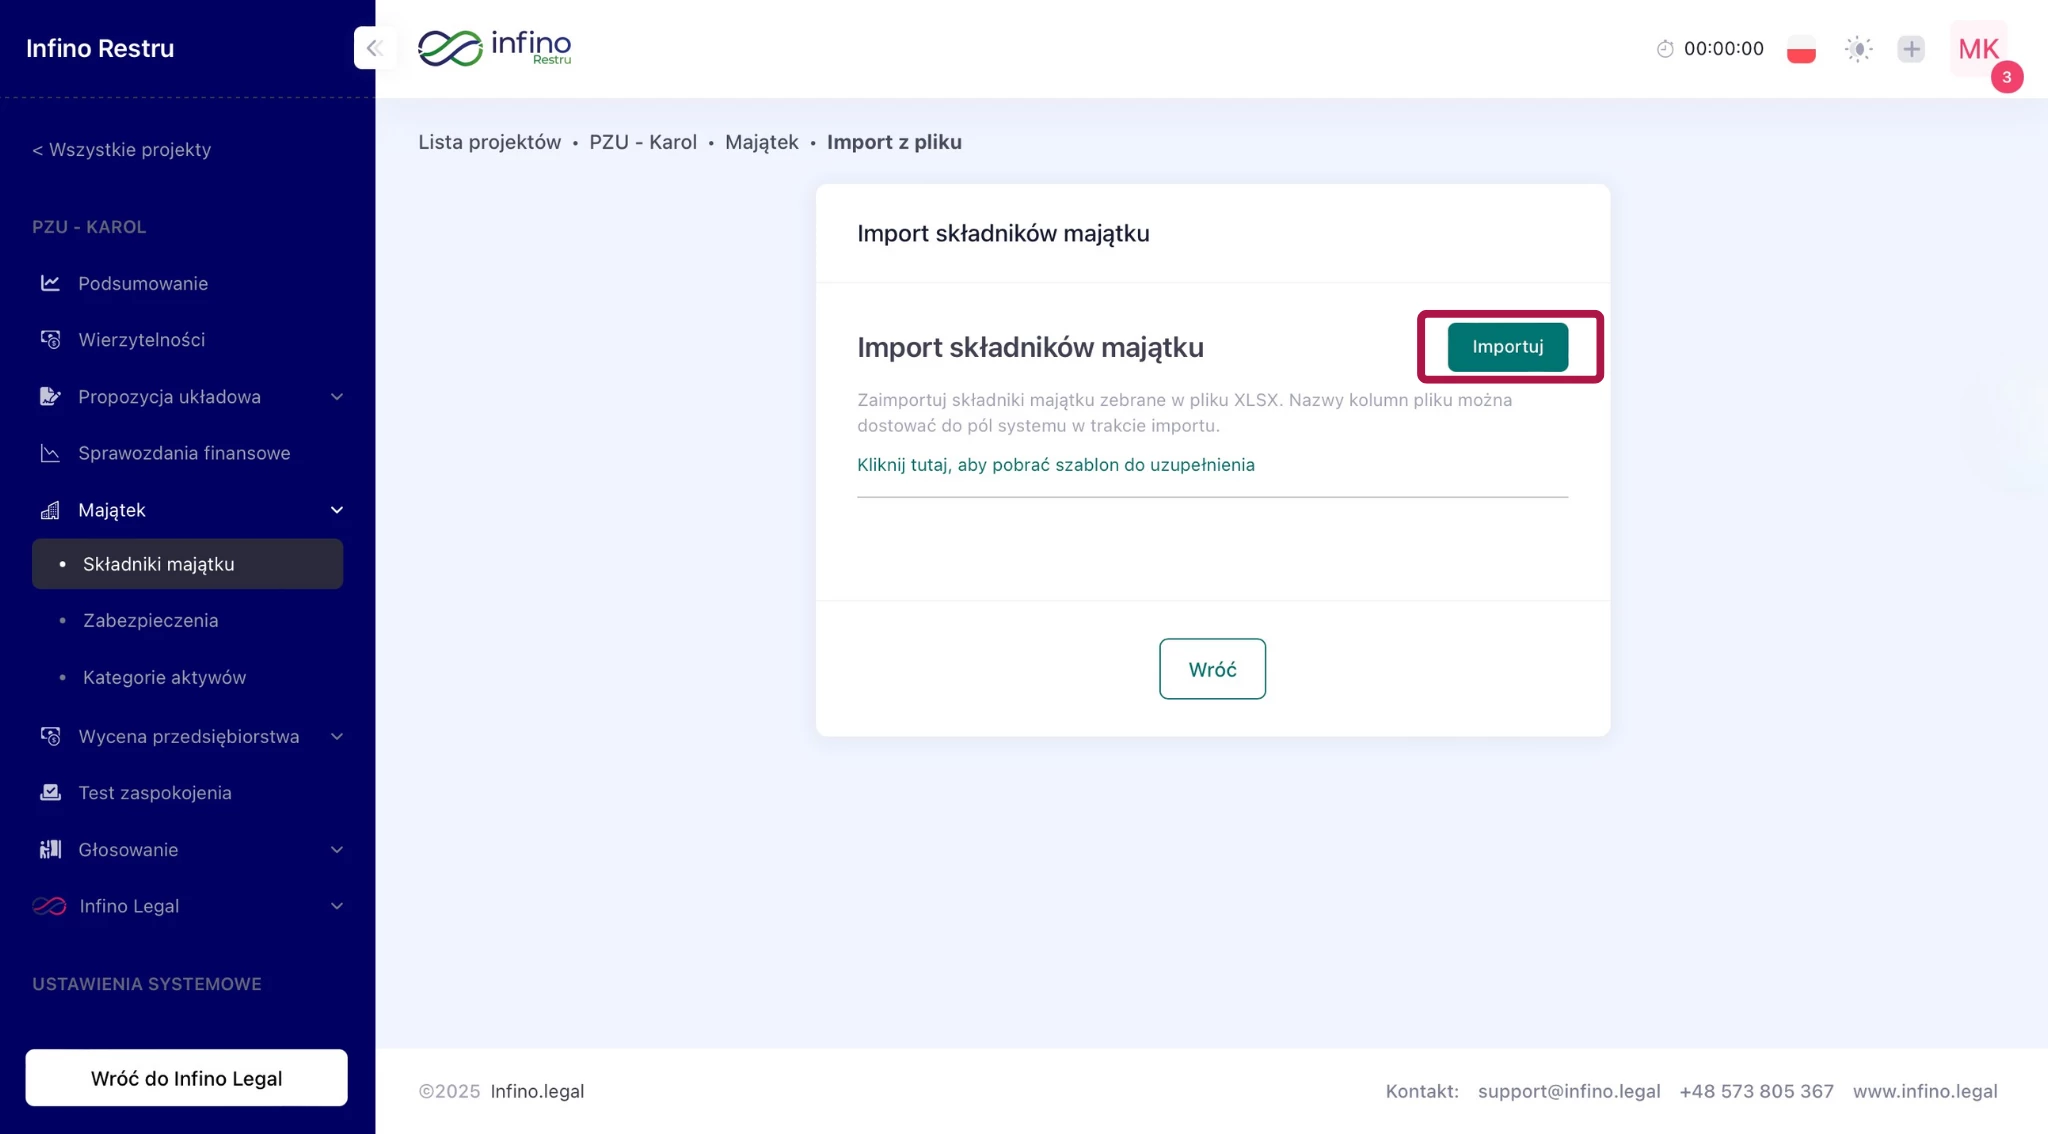Open Wierzytelności from sidebar
Image resolution: width=2048 pixels, height=1134 pixels.
[141, 340]
